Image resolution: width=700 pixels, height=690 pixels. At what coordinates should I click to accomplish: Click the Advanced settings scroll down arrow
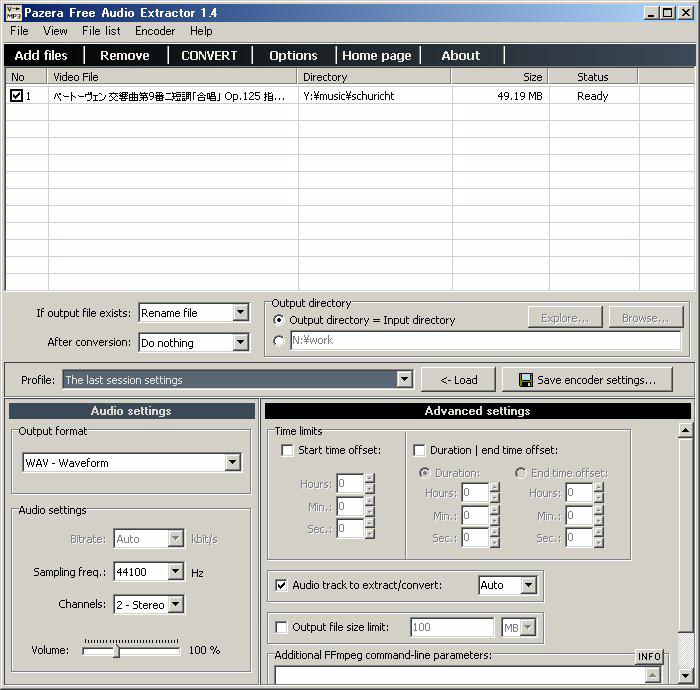click(x=685, y=675)
